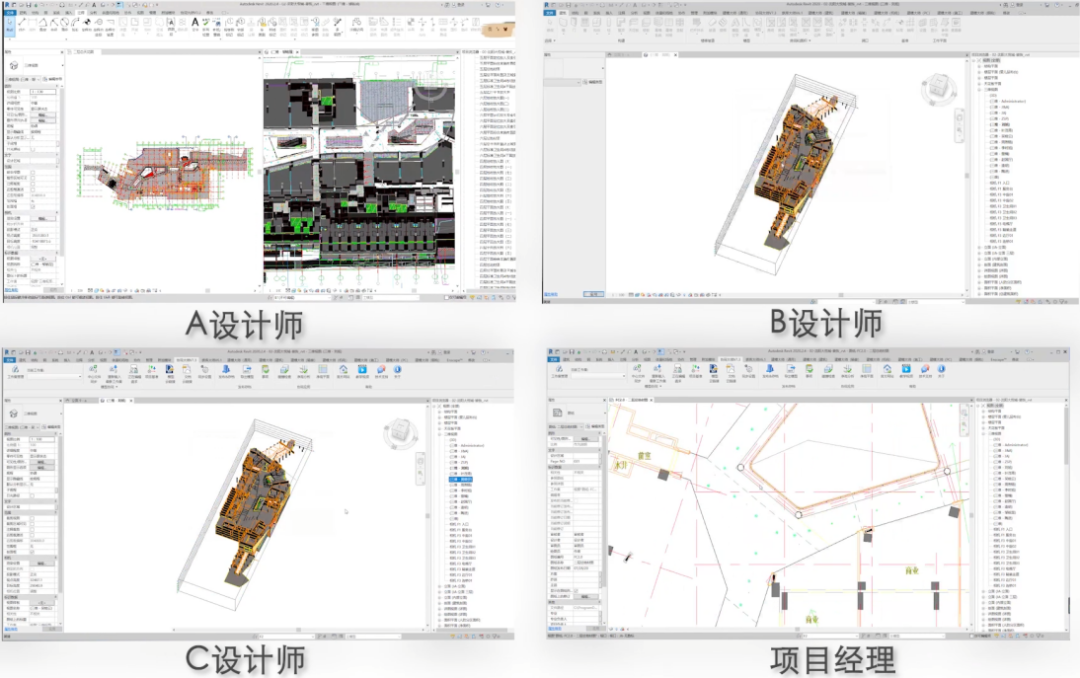Click the navigation bar zoom tool in B设计师 view
Screen dimensions: 1080x678
959,130
